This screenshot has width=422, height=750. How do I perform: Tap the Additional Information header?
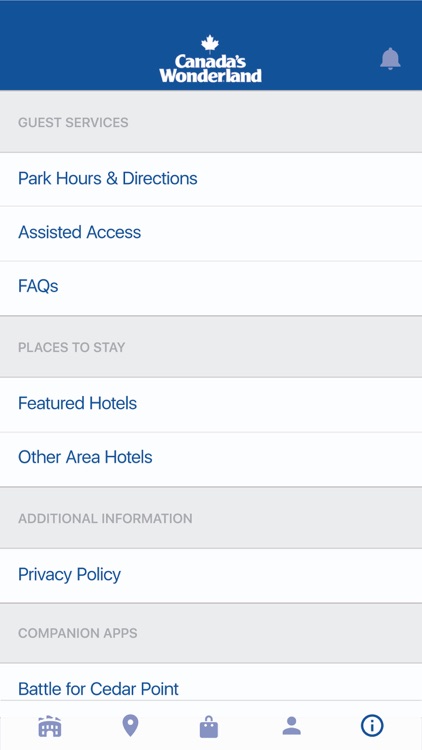(105, 518)
